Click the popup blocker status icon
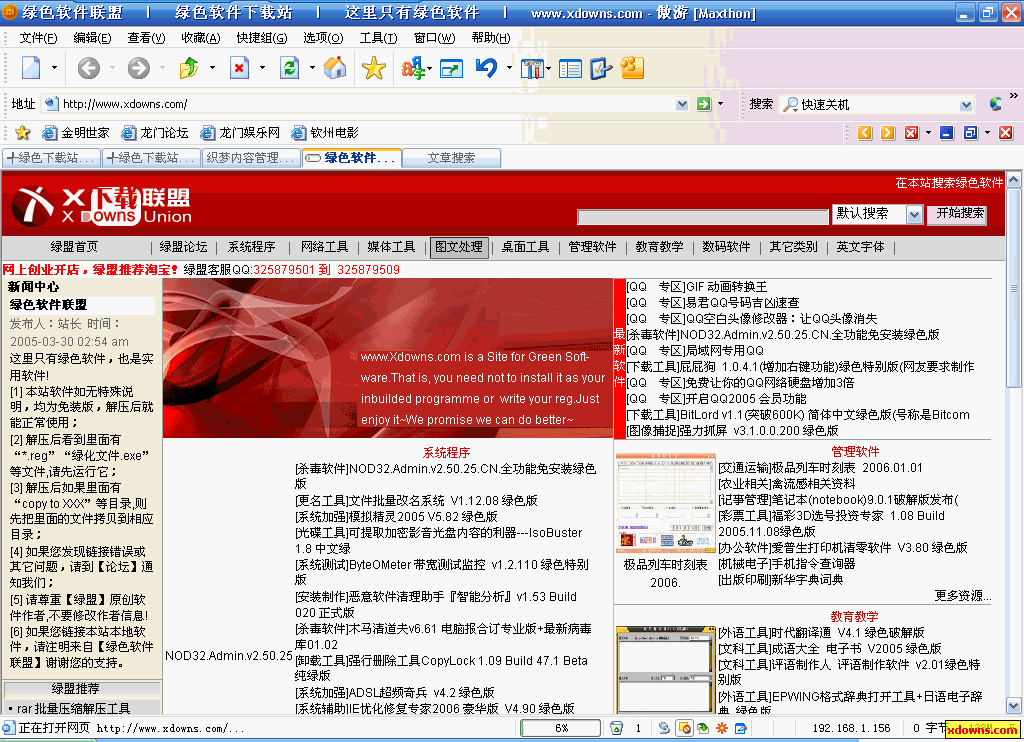This screenshot has height=742, width=1024. 684,728
